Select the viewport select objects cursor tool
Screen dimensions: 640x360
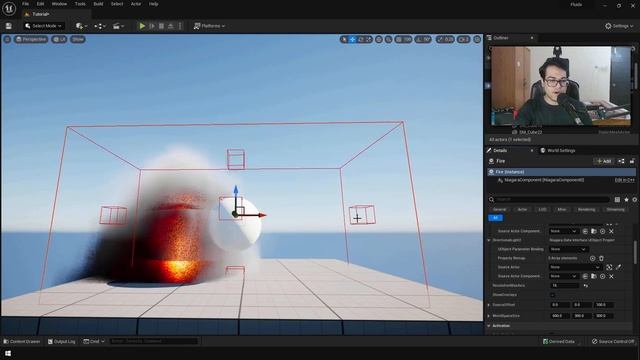(x=344, y=40)
